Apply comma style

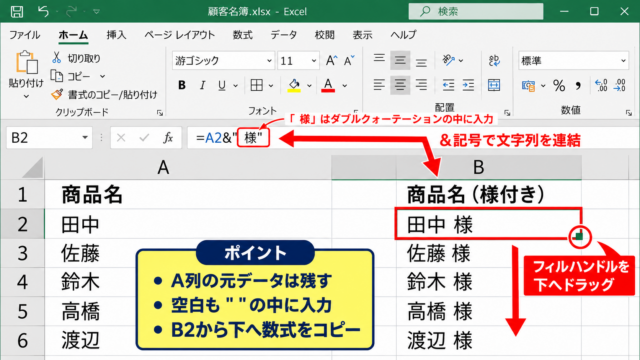coord(578,86)
